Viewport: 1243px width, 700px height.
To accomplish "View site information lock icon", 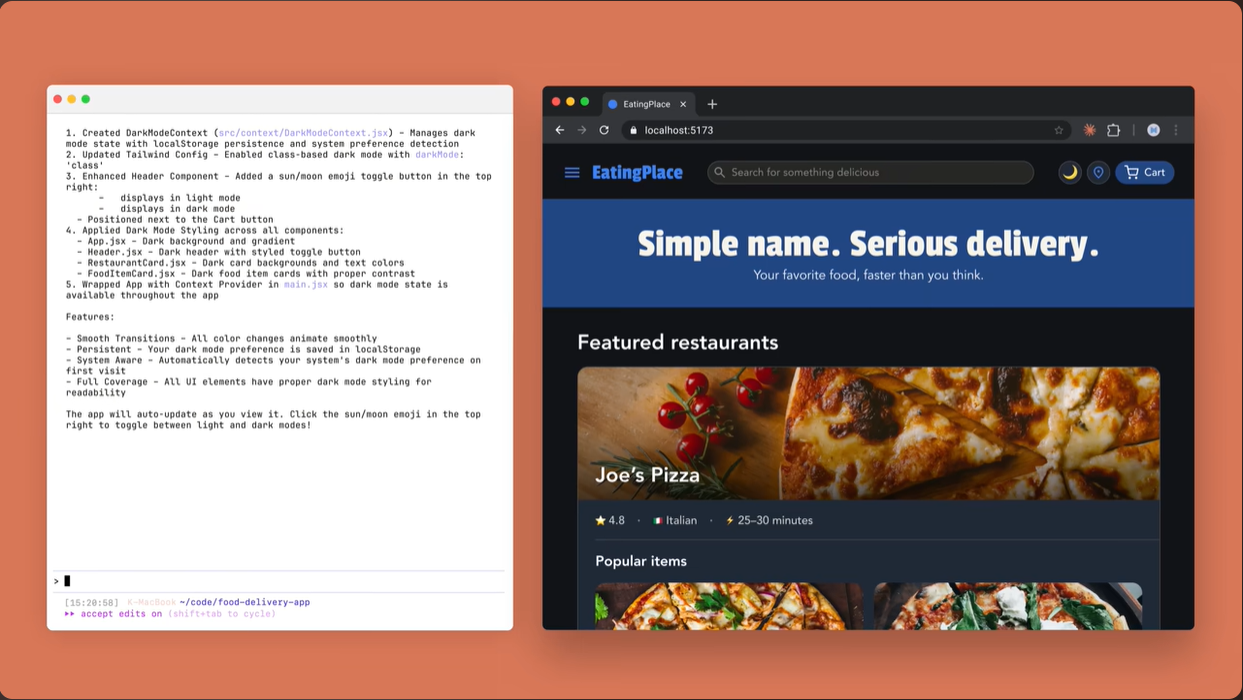I will coord(633,130).
